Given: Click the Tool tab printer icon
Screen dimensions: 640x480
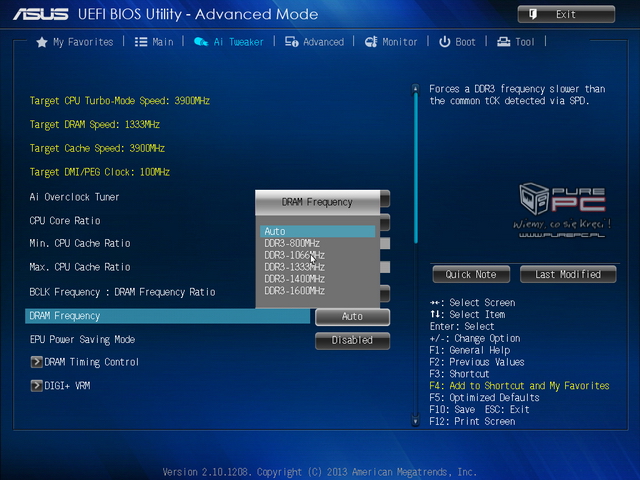Looking at the screenshot, I should (x=503, y=42).
